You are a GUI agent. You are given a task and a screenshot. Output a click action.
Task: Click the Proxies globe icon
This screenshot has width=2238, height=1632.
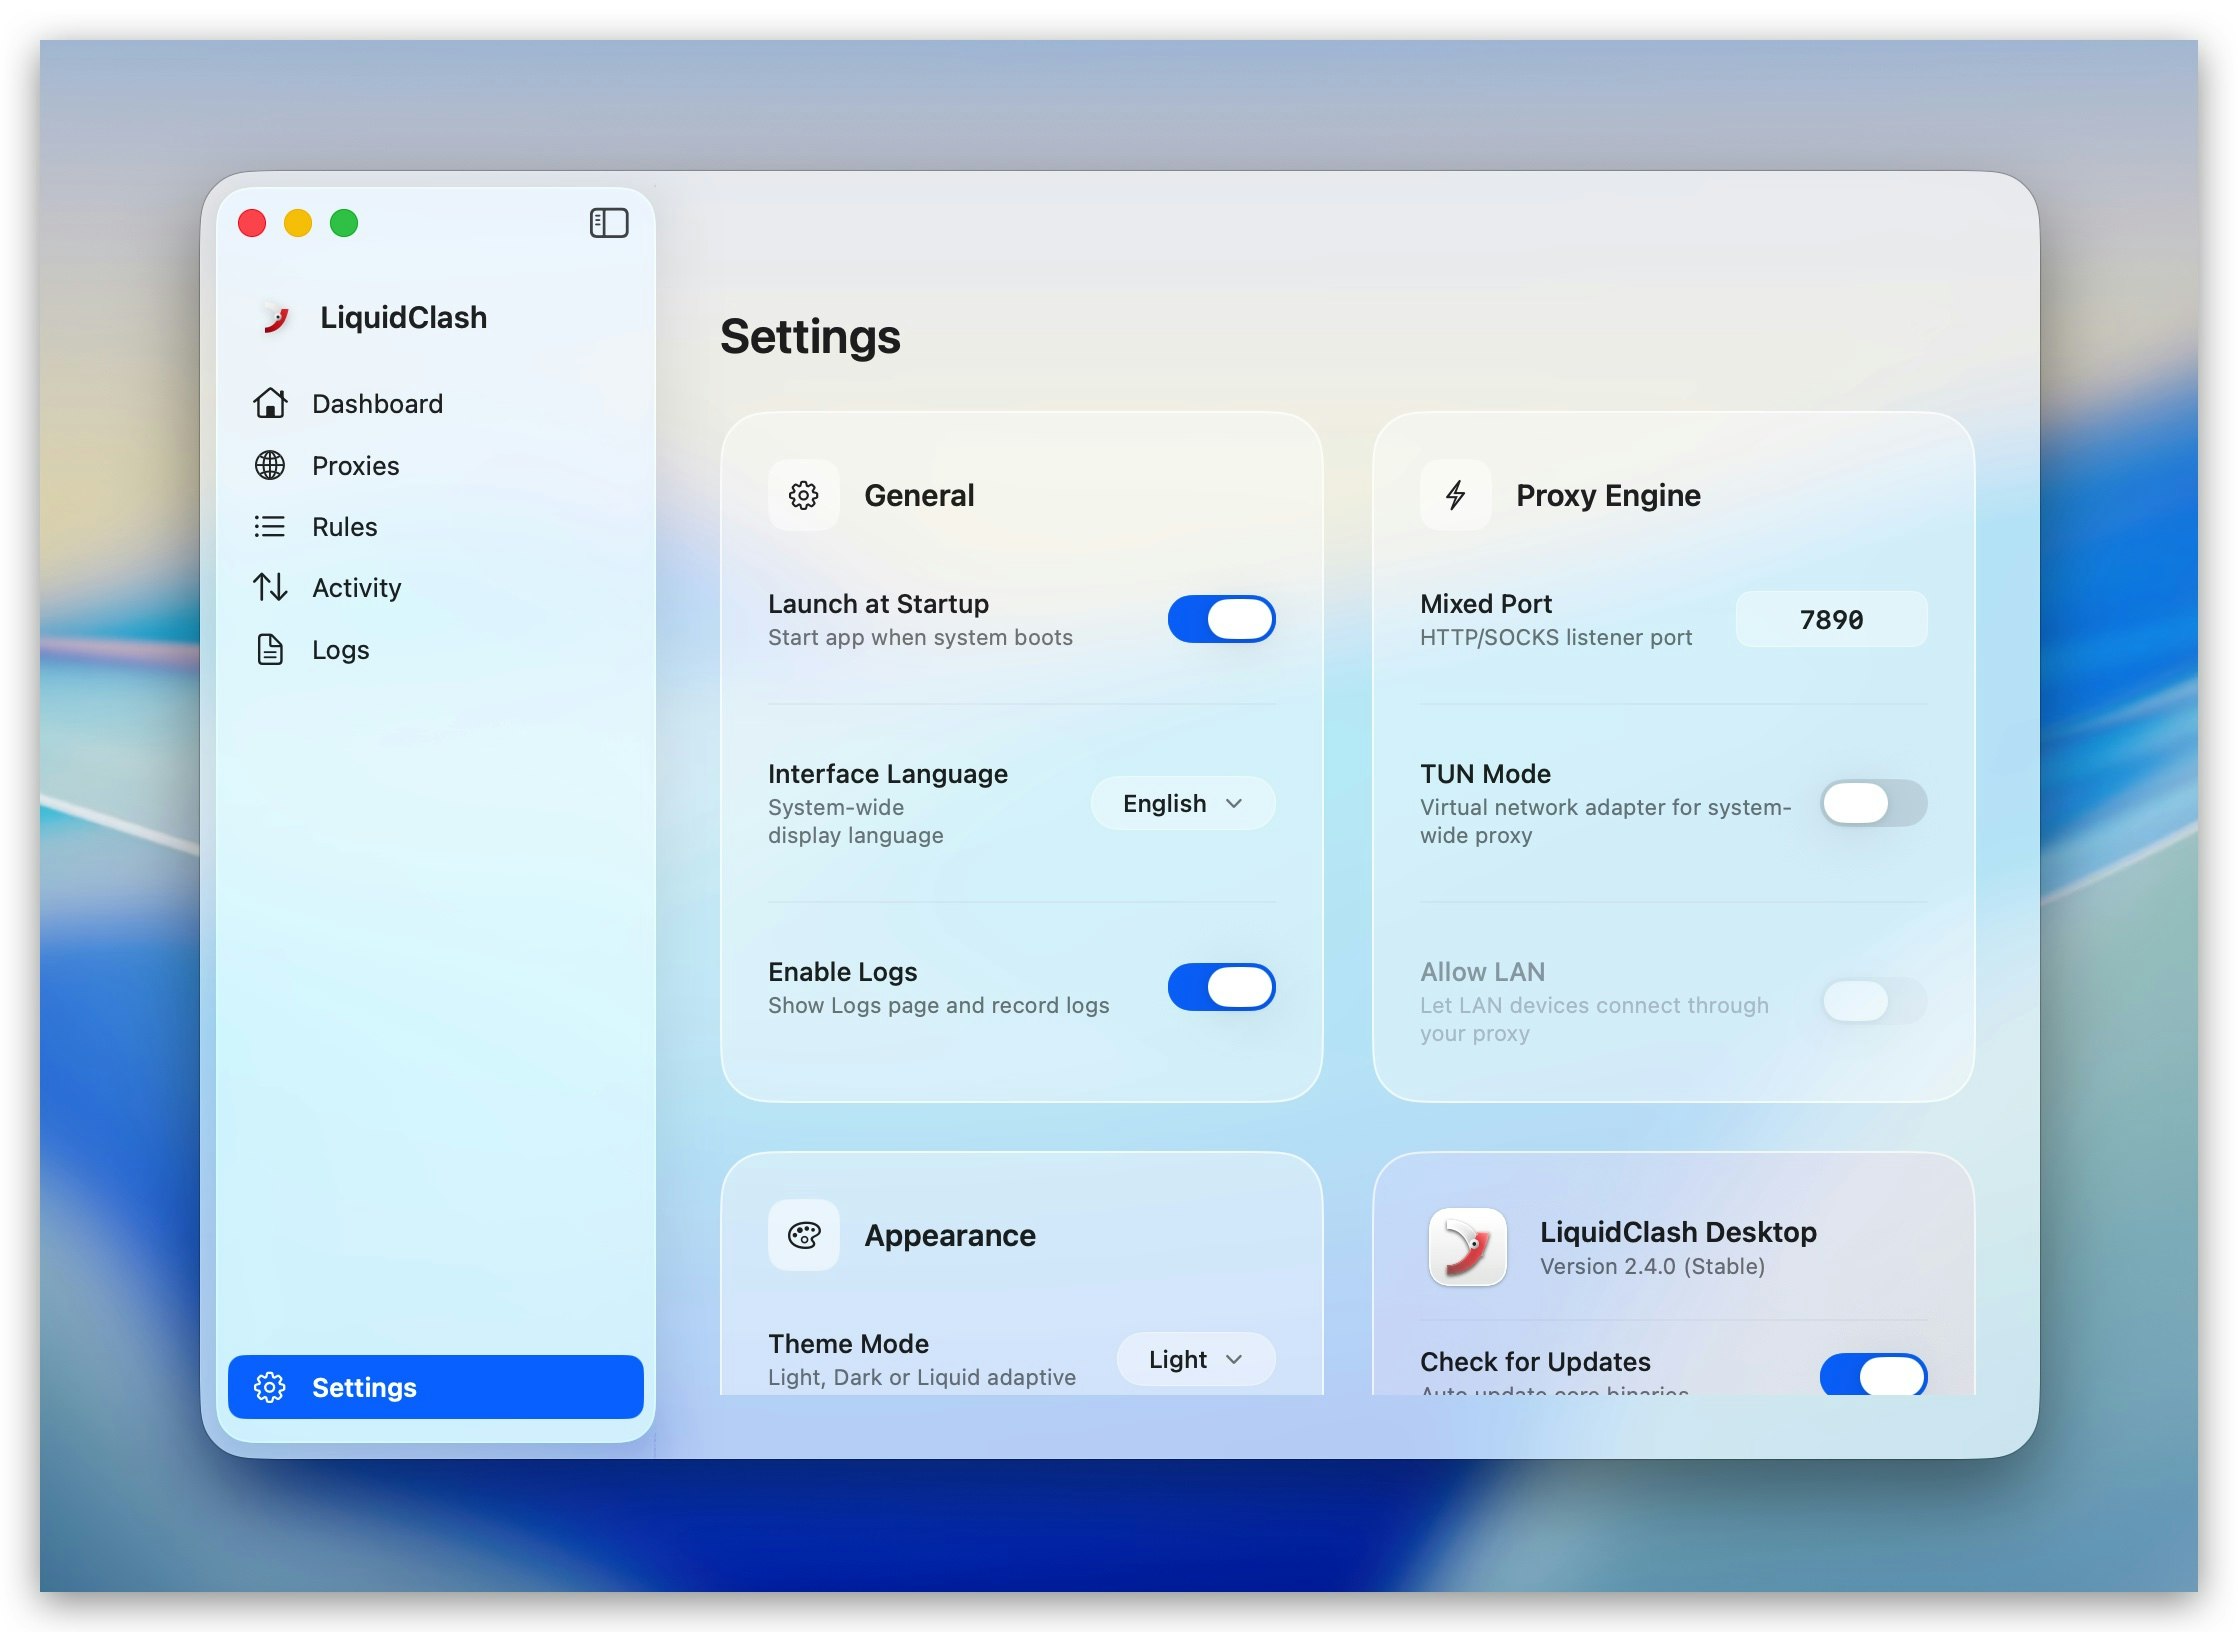(270, 465)
